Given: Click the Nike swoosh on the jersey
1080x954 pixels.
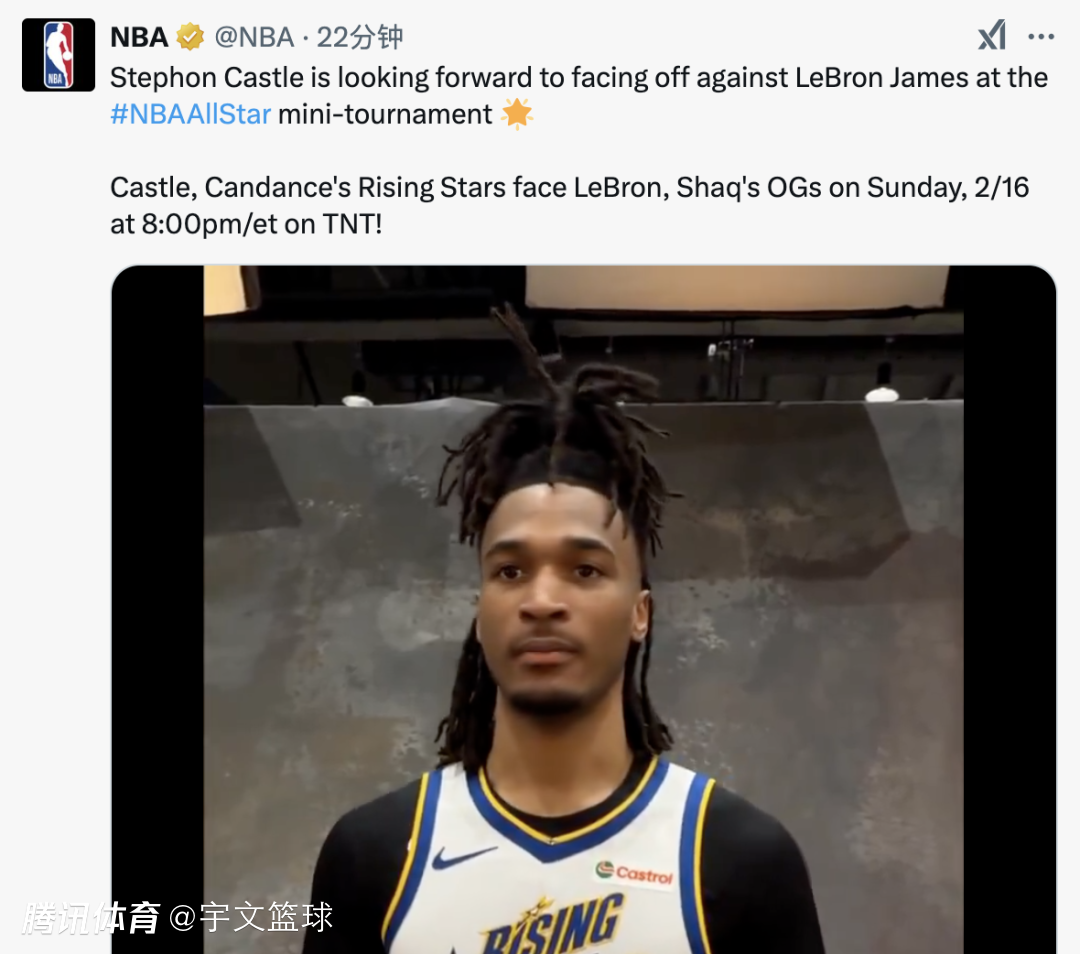Looking at the screenshot, I should pos(464,856).
